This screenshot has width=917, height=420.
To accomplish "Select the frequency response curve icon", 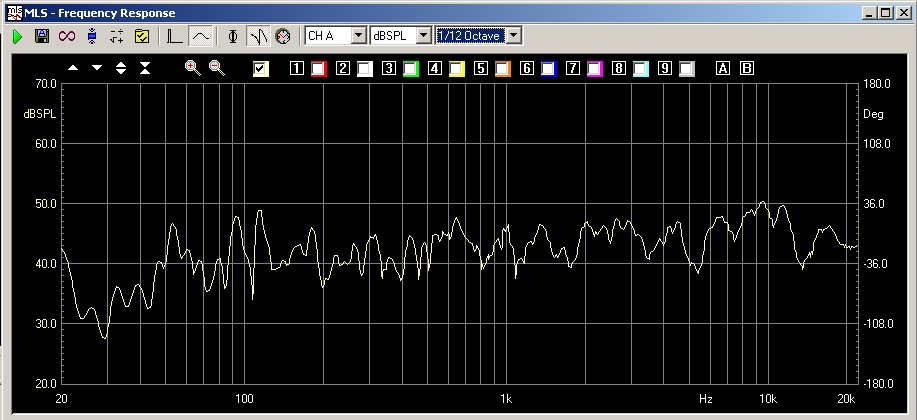I will (x=200, y=36).
